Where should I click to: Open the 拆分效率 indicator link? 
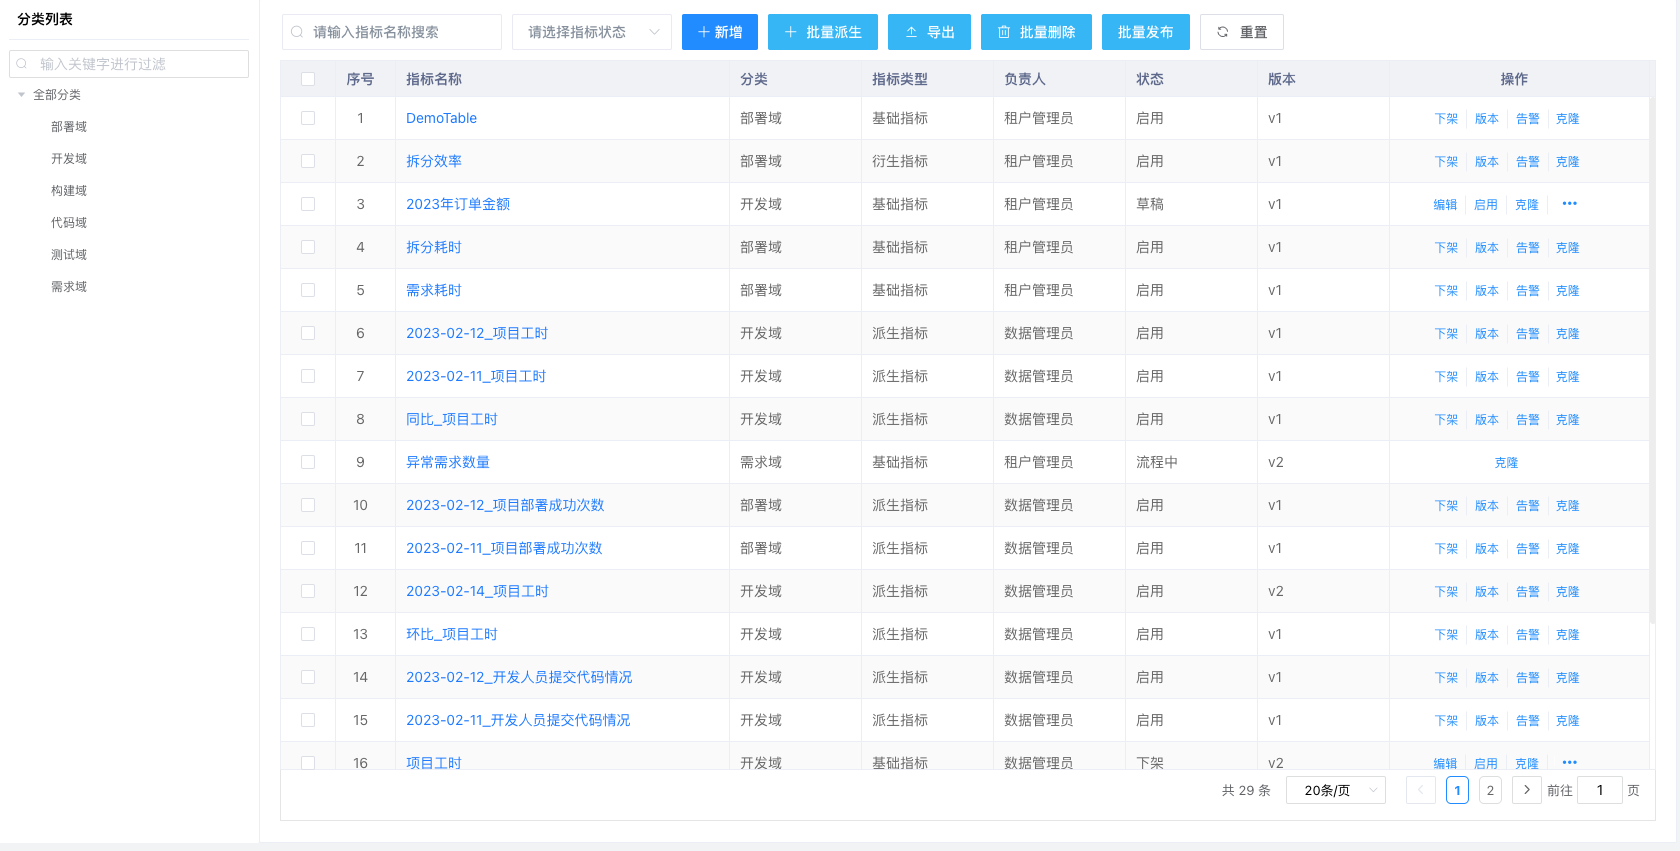point(433,161)
